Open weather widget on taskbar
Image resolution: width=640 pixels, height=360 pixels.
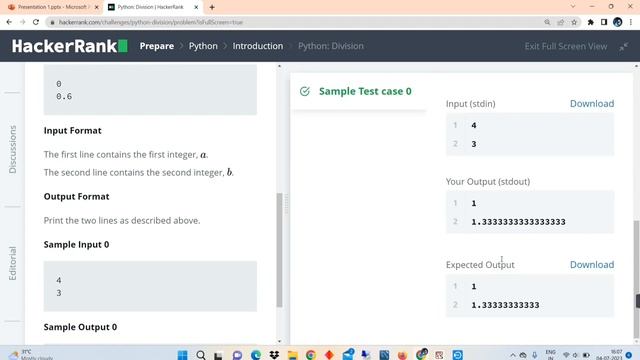tap(31, 354)
